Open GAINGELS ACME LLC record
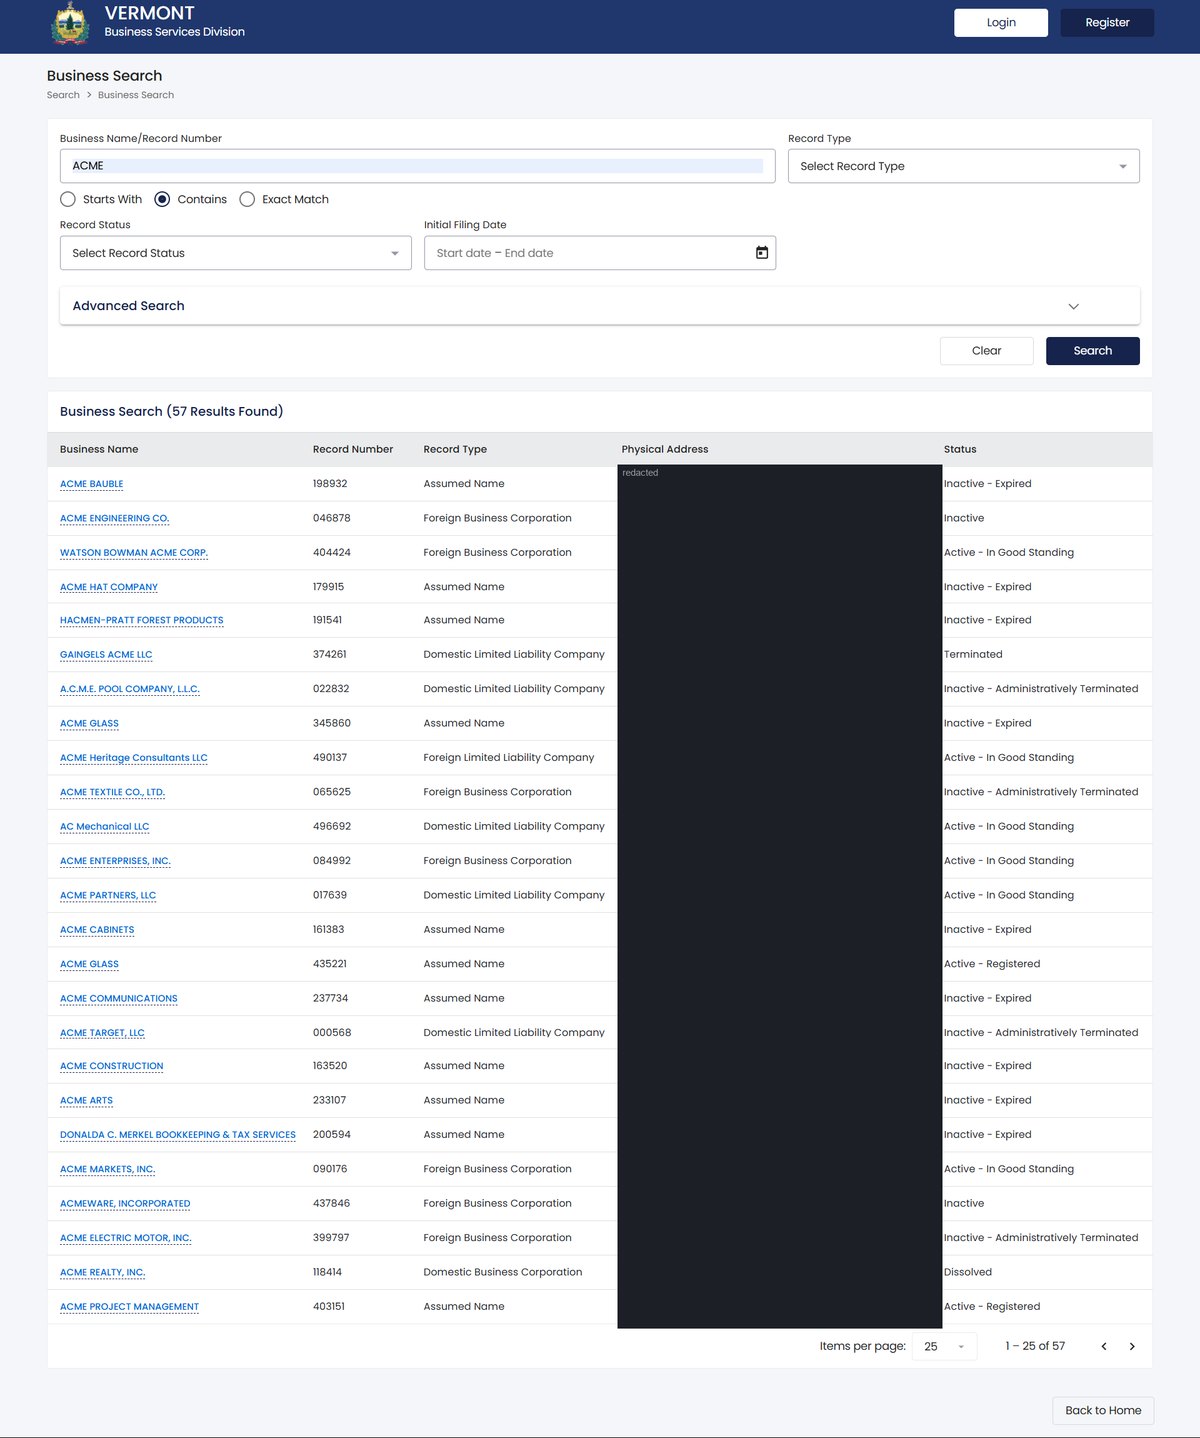 point(106,655)
